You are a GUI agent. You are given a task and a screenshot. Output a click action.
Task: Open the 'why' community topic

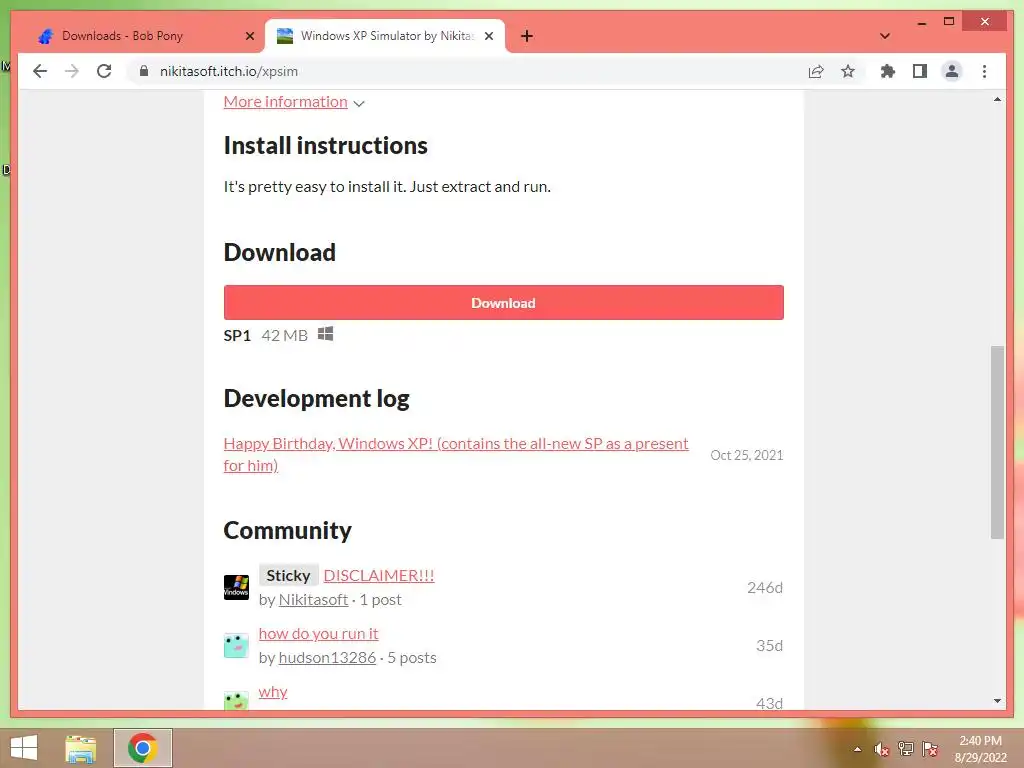[273, 692]
